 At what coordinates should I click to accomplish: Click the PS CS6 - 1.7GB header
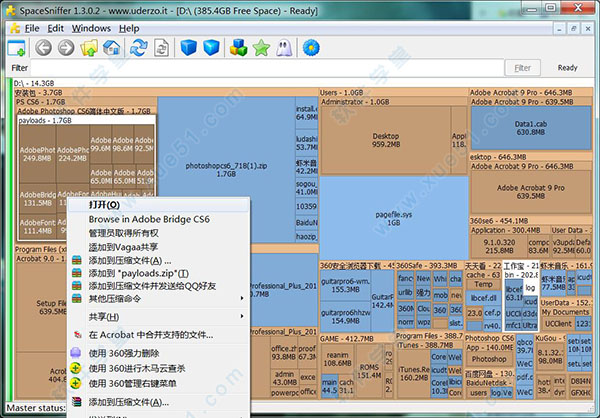click(x=86, y=102)
